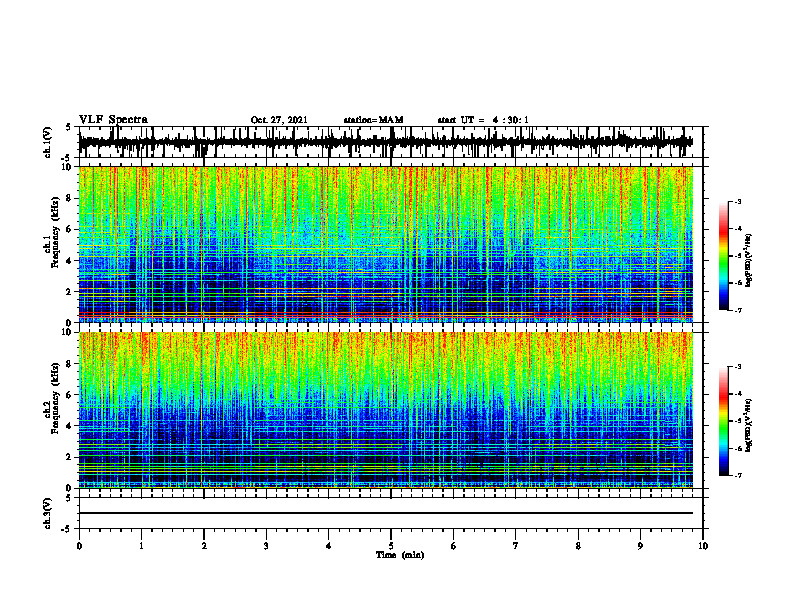Click the ch.1 spectrogram '8' kHz tick label
The width and height of the screenshot is (792, 612).
(69, 198)
